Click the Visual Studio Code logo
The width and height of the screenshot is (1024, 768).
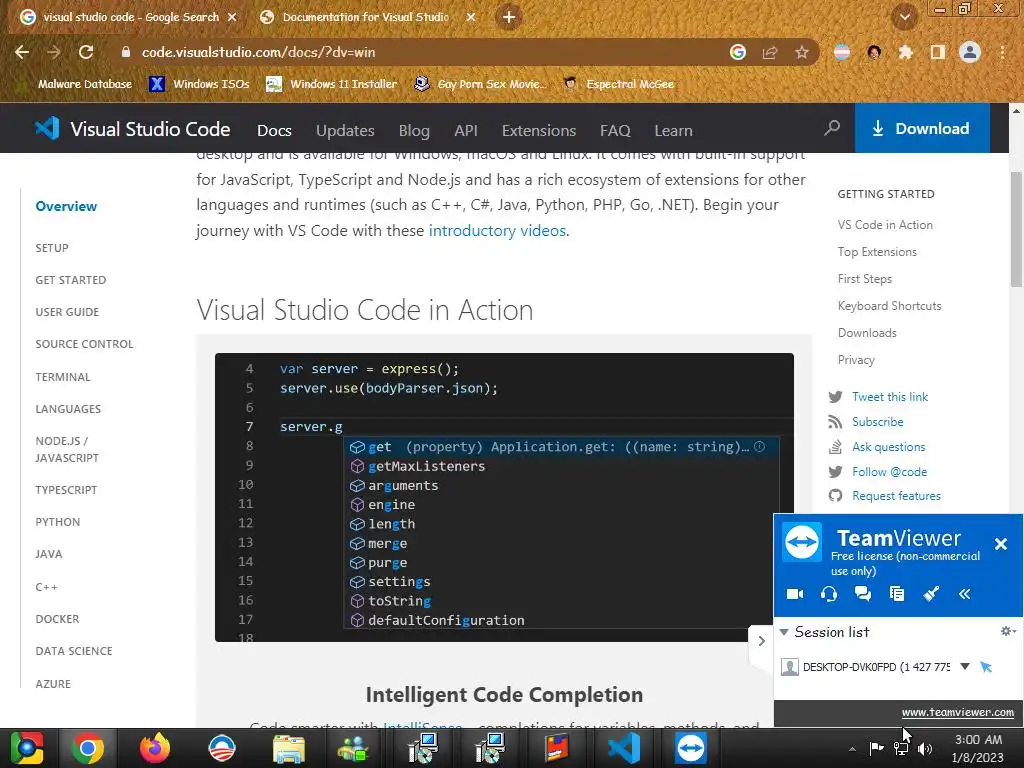click(x=132, y=129)
